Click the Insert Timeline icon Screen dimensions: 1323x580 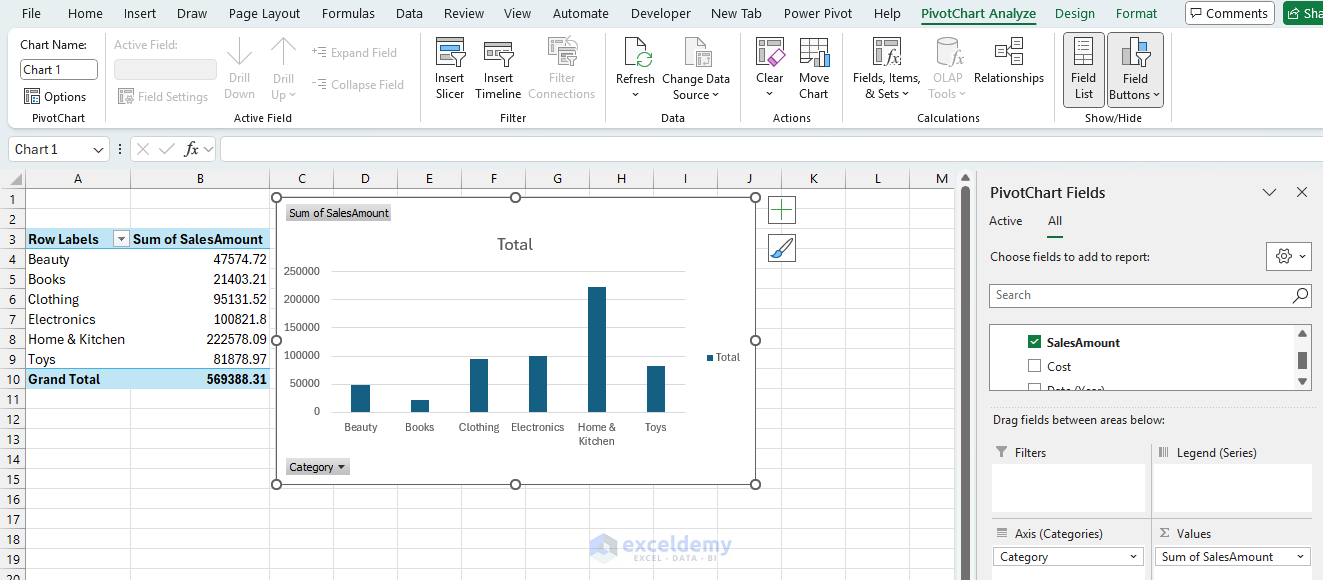click(498, 66)
